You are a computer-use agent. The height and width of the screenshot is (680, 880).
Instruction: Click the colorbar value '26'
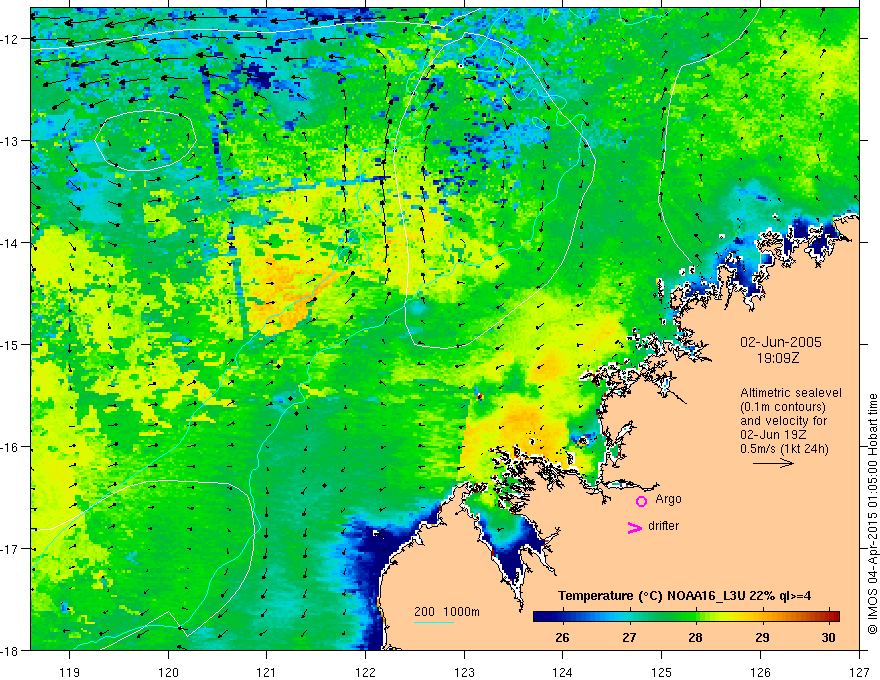click(x=562, y=638)
